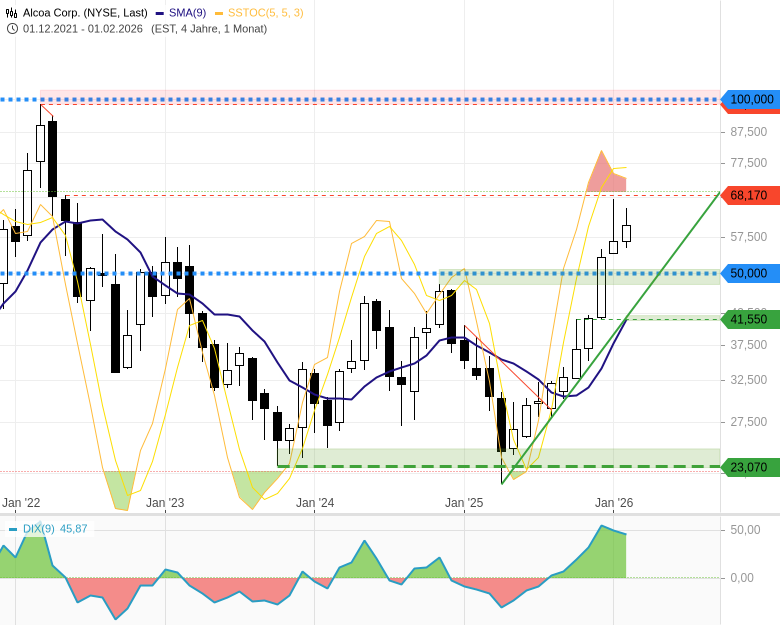The image size is (780, 625).
Task: Click the blue SMA(9) legend marker
Action: (x=160, y=13)
